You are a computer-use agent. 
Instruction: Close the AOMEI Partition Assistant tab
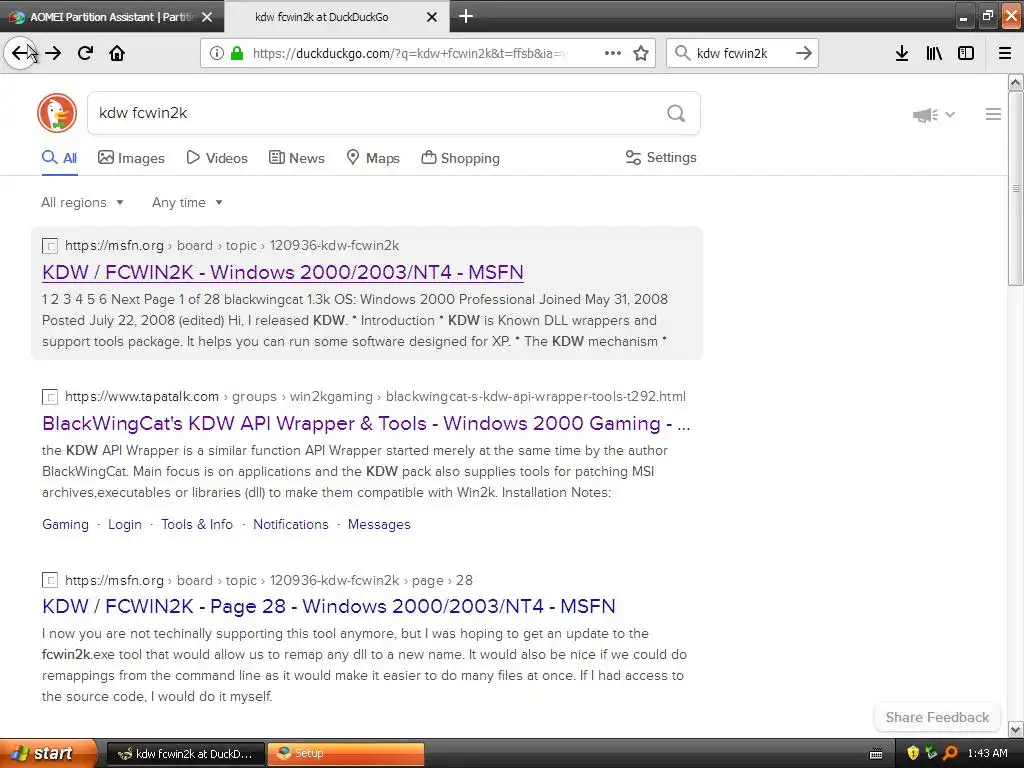pyautogui.click(x=207, y=17)
